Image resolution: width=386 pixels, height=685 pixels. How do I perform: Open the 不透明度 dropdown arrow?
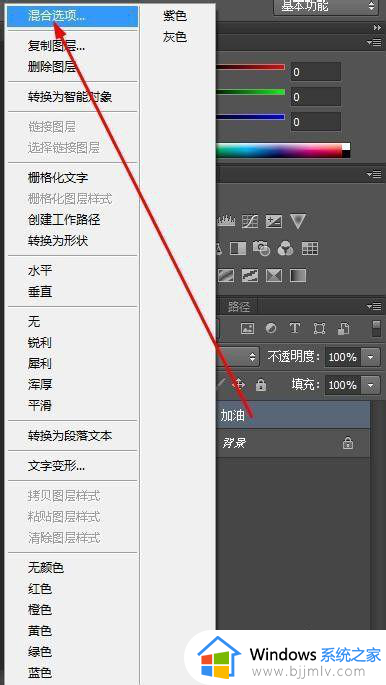pos(371,357)
